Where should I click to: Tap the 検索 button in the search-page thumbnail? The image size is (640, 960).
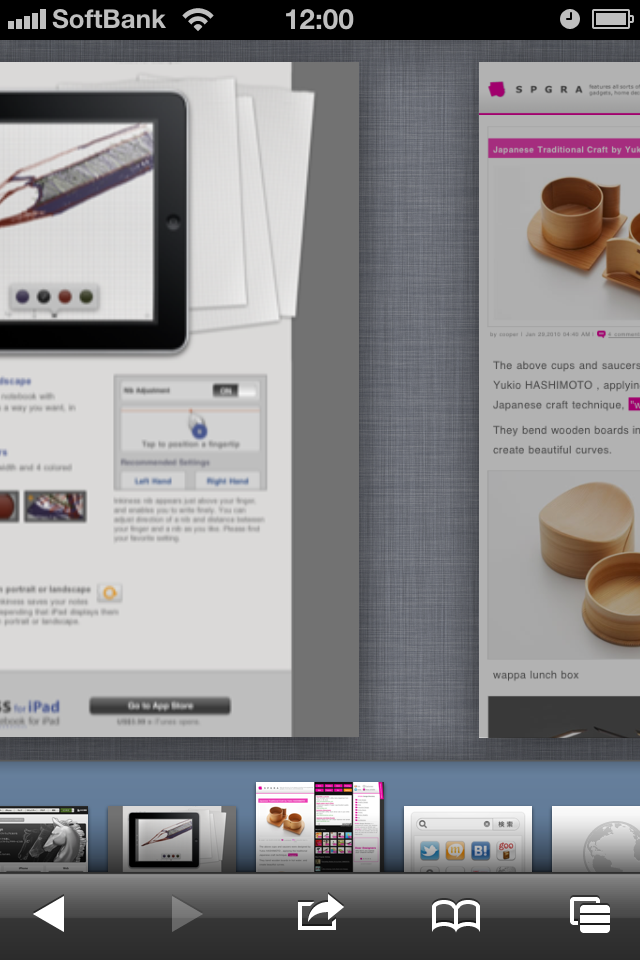pyautogui.click(x=506, y=824)
